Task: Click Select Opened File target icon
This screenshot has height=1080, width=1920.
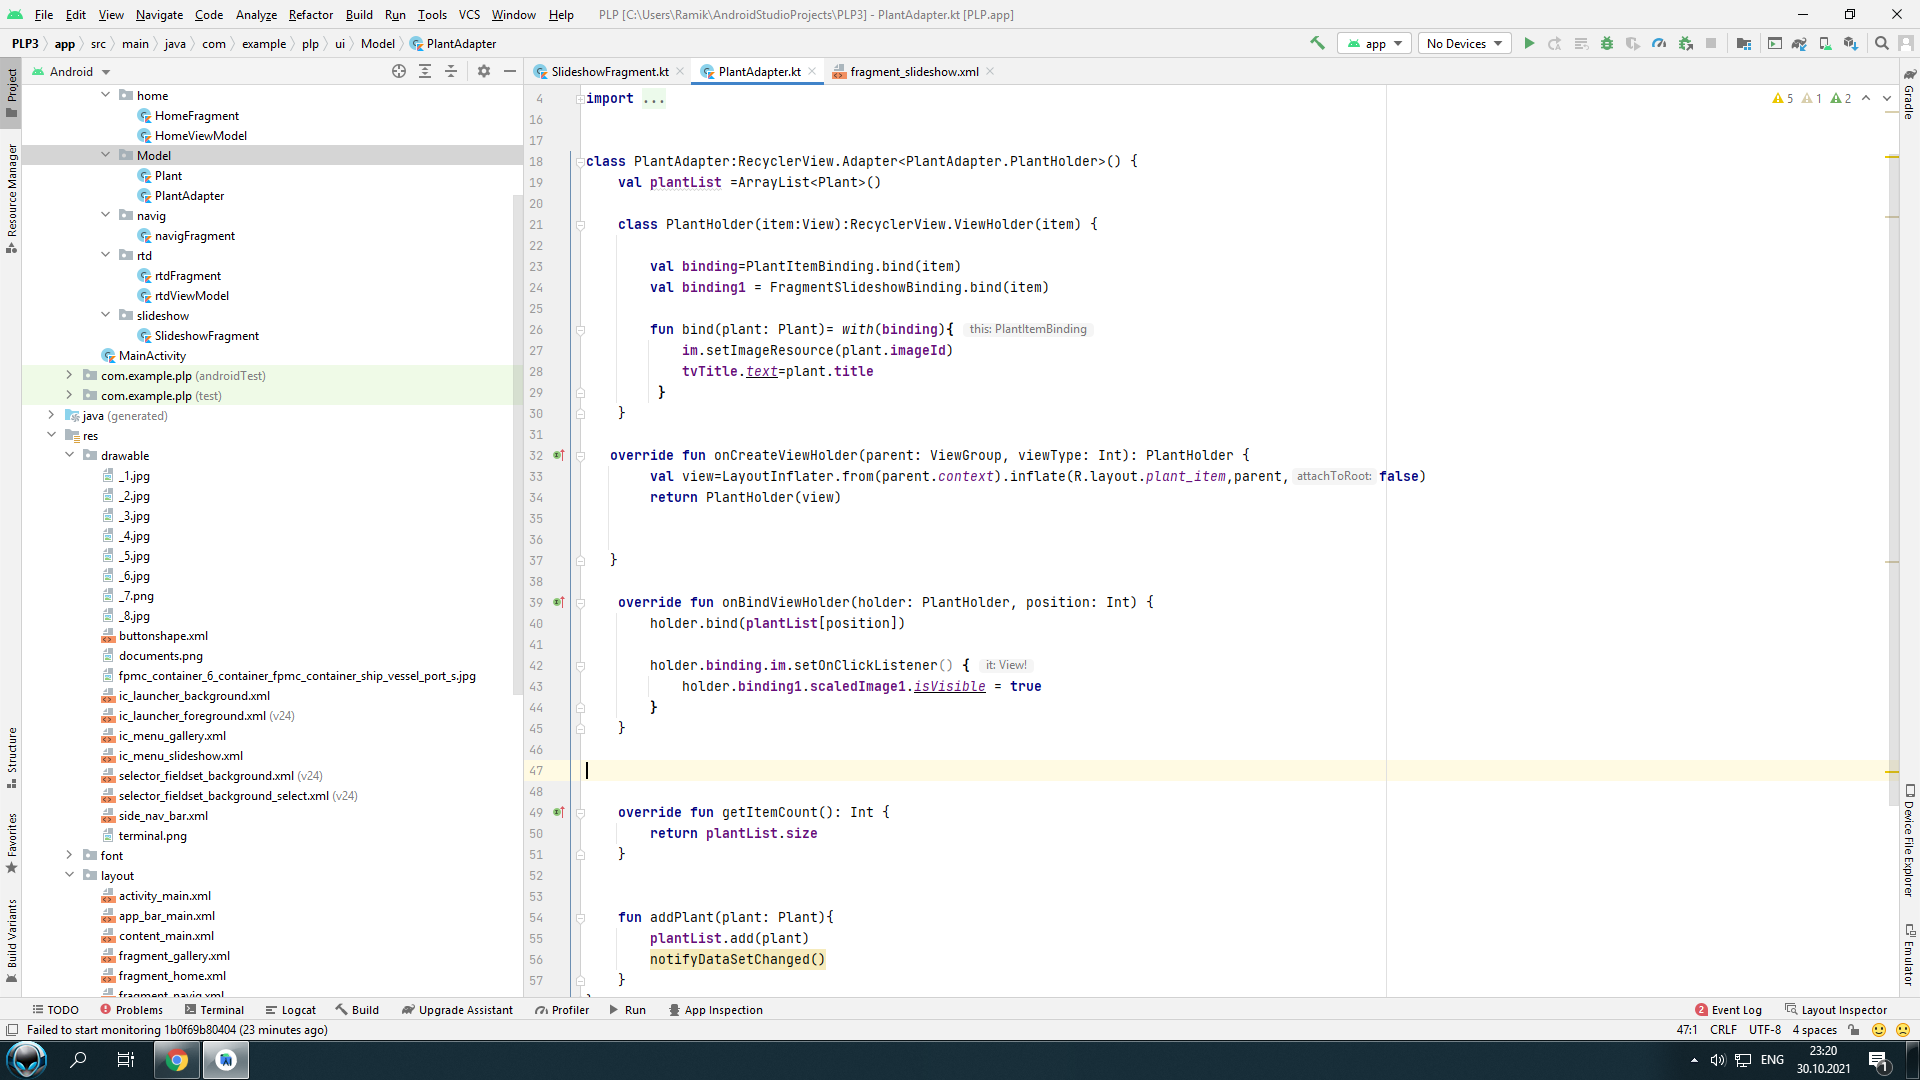Action: point(399,71)
